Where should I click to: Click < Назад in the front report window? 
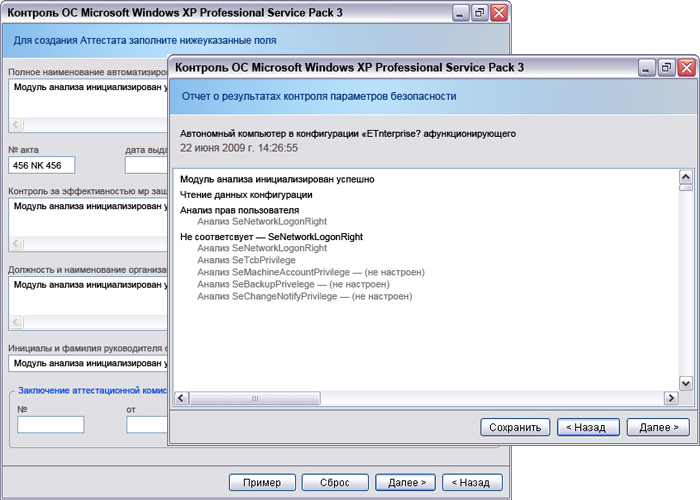[x=588, y=427]
